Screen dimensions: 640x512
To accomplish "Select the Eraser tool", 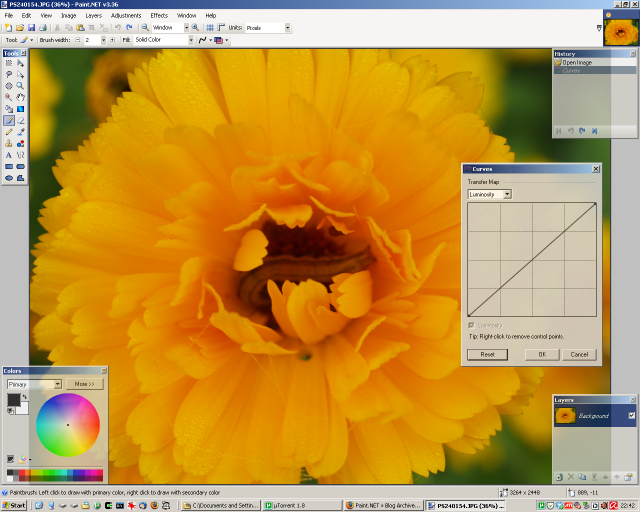I will point(20,120).
